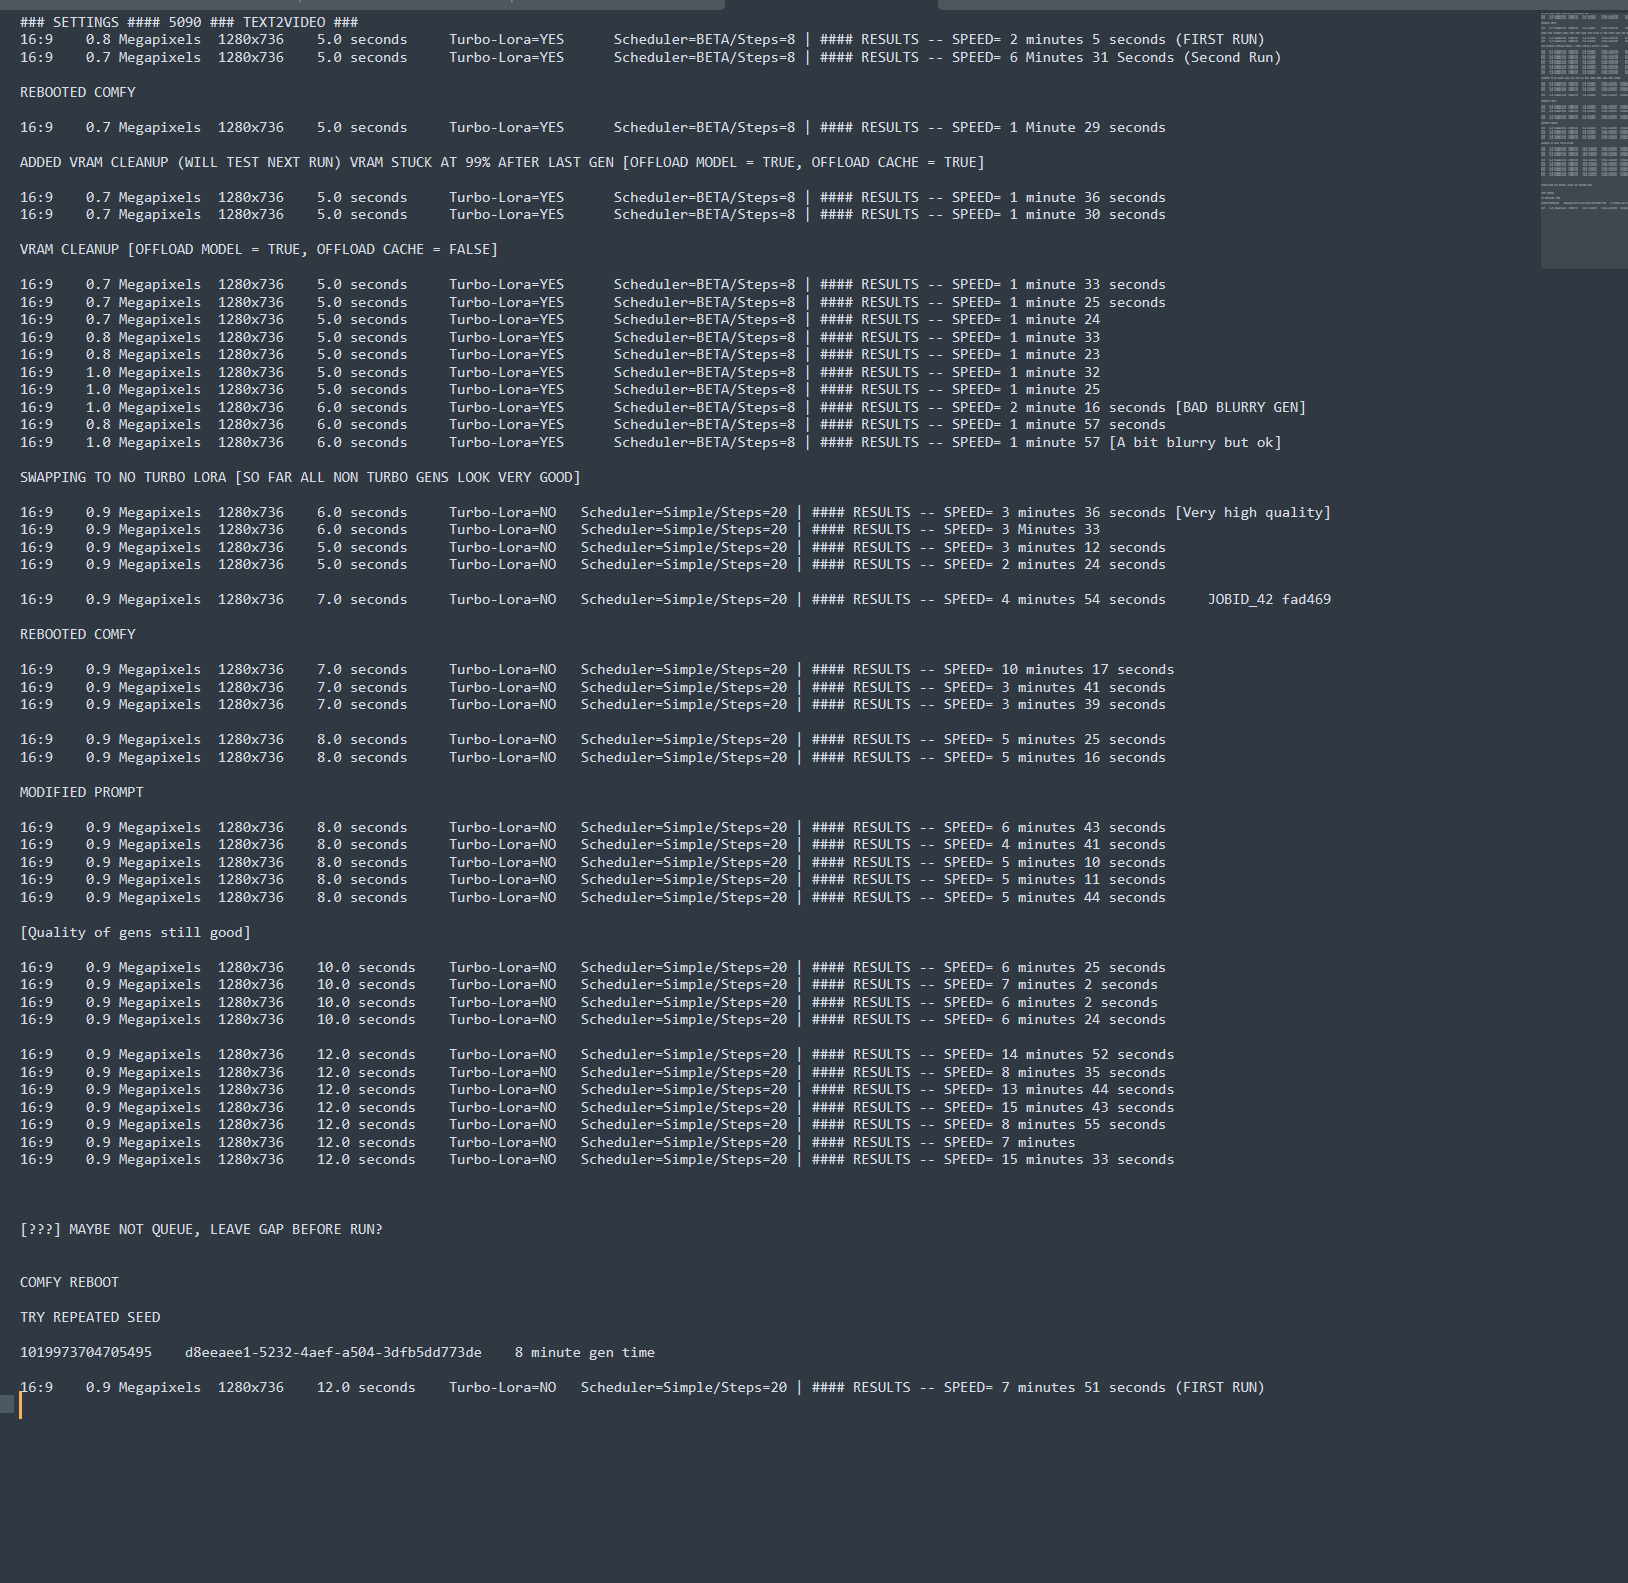The width and height of the screenshot is (1628, 1583).
Task: Click the "[Quality of gens still good]" note
Action: [135, 933]
